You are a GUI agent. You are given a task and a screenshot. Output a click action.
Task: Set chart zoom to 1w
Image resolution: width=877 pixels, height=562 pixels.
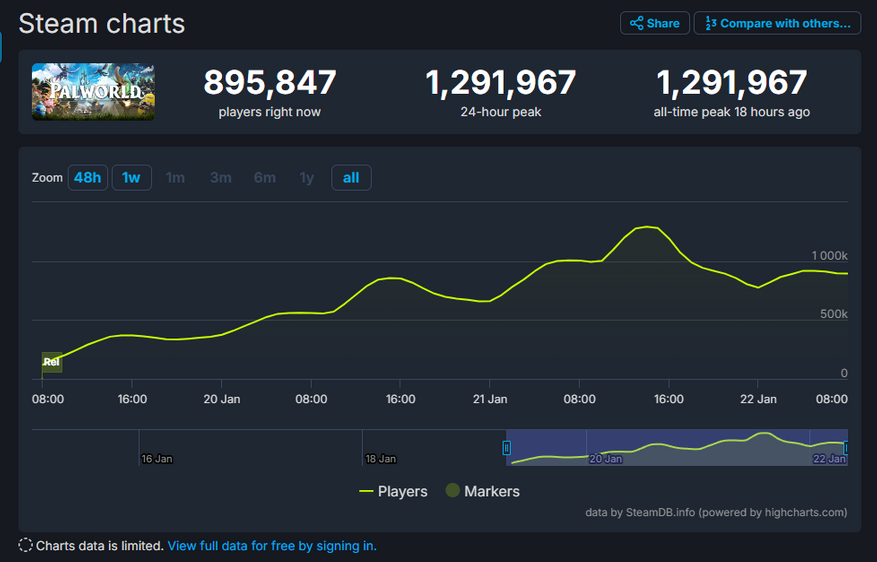coord(131,178)
